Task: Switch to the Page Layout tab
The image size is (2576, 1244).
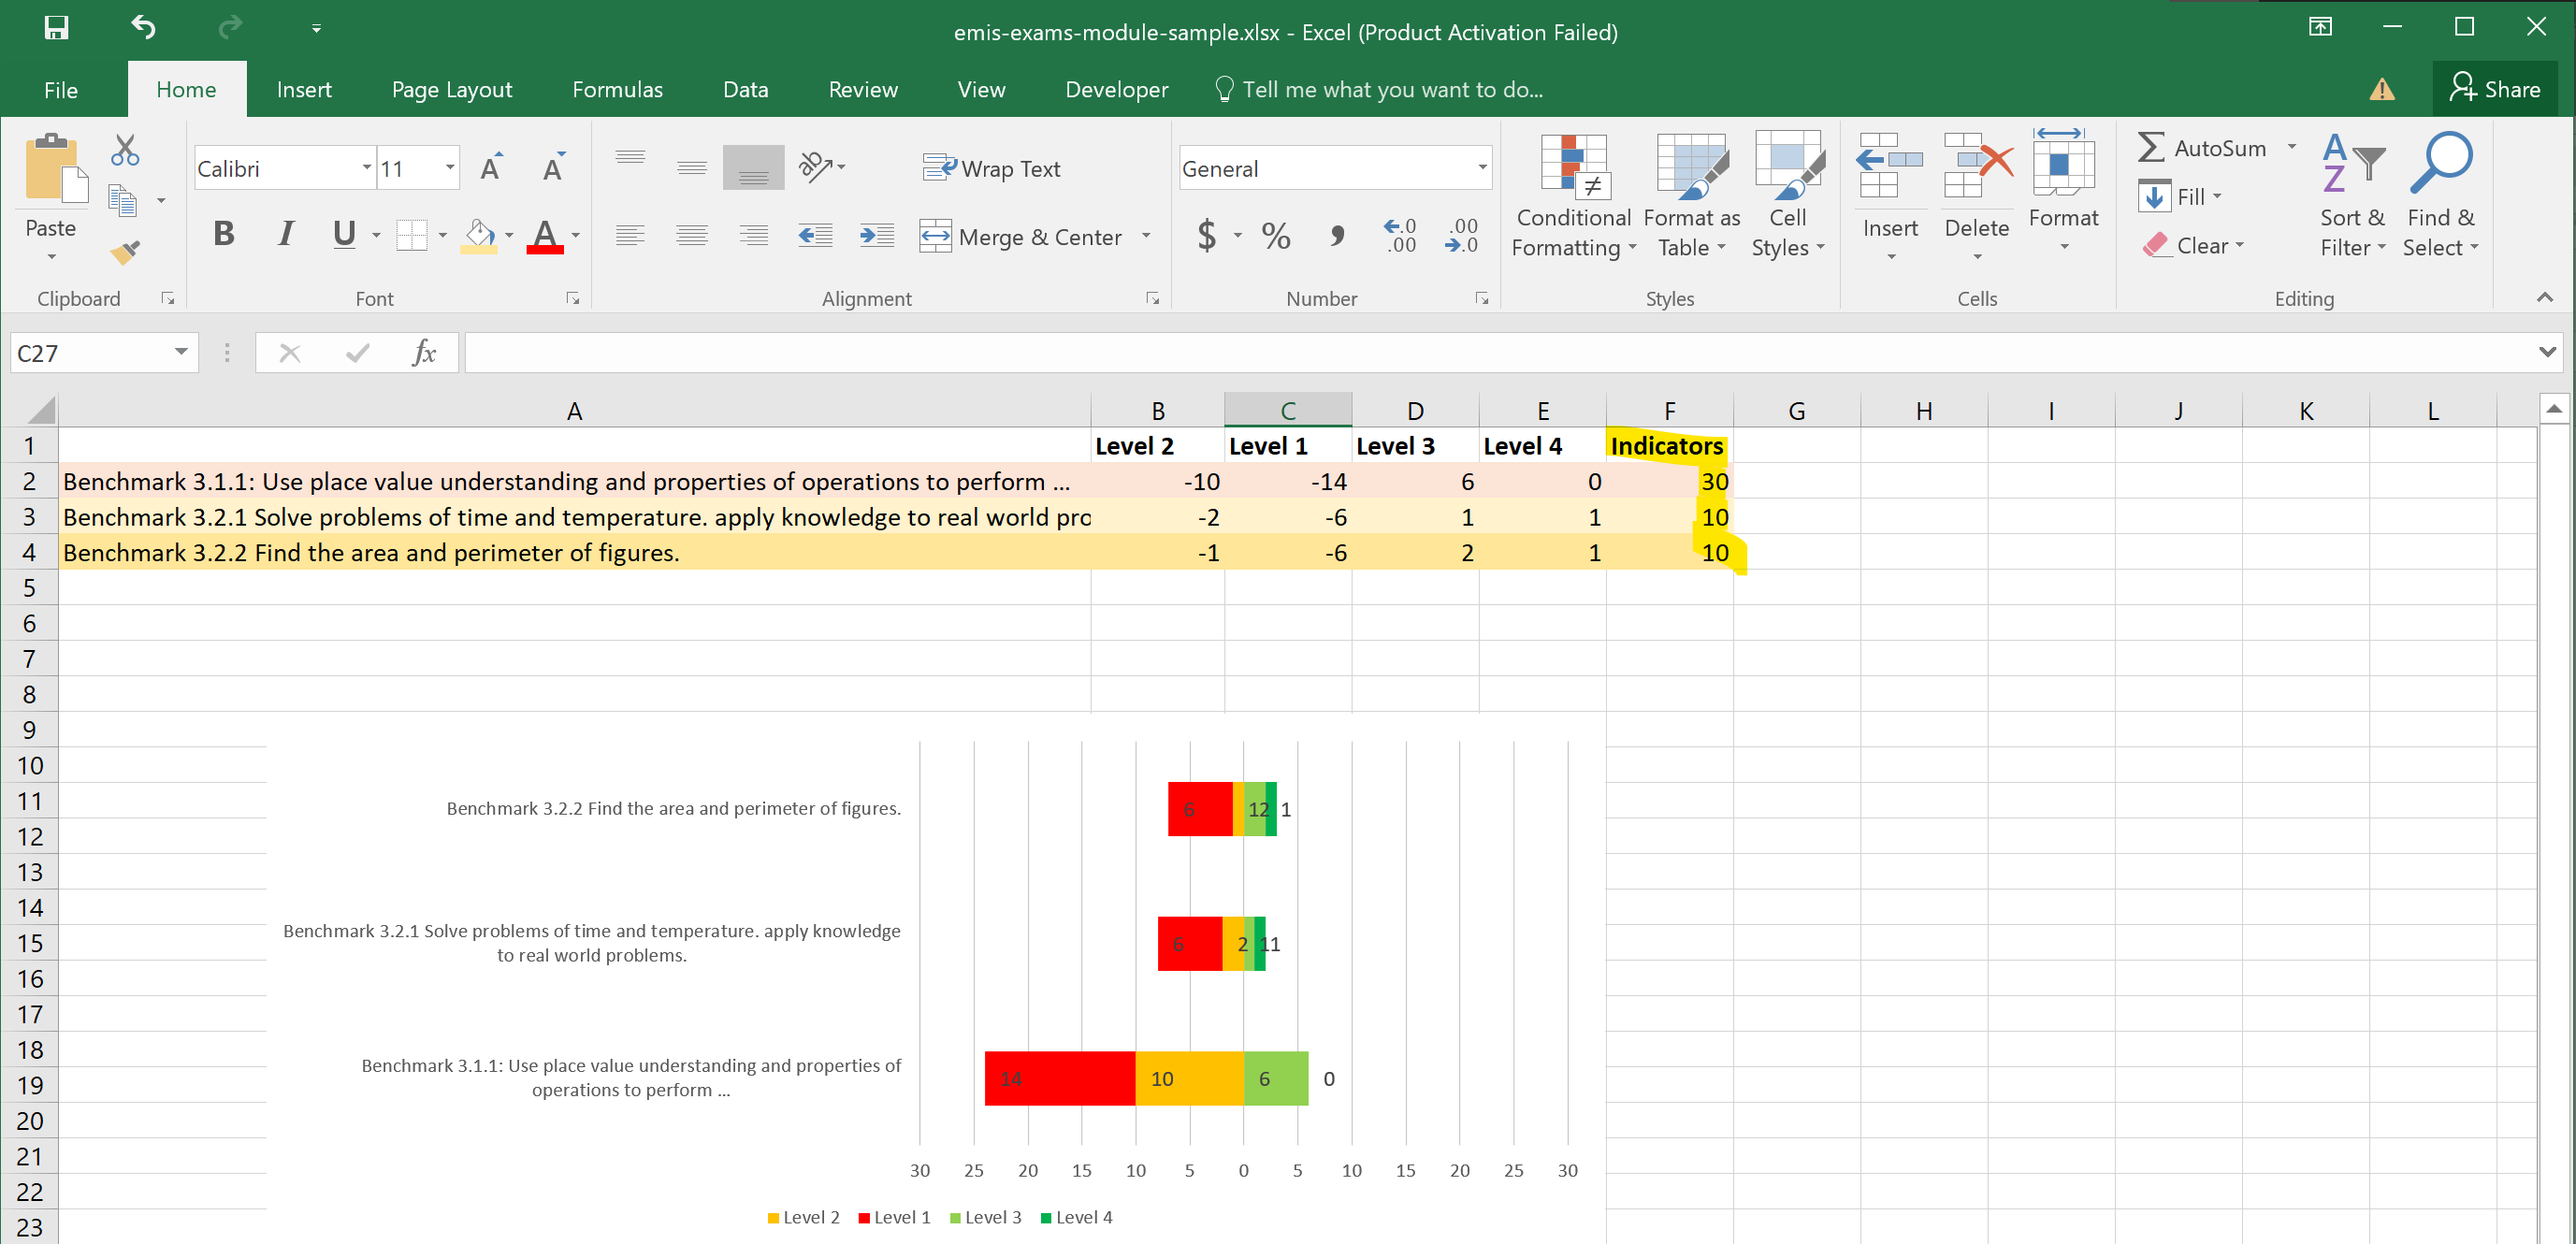Action: click(451, 90)
